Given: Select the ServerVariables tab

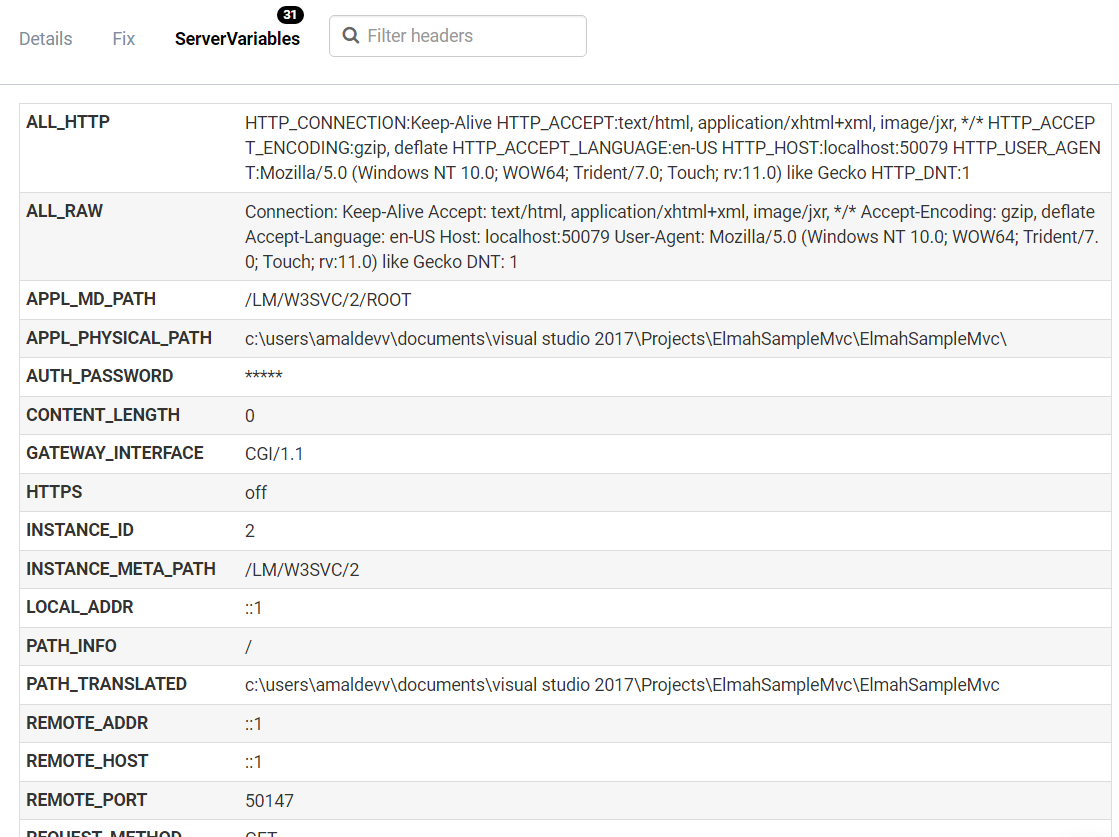Looking at the screenshot, I should click(237, 39).
